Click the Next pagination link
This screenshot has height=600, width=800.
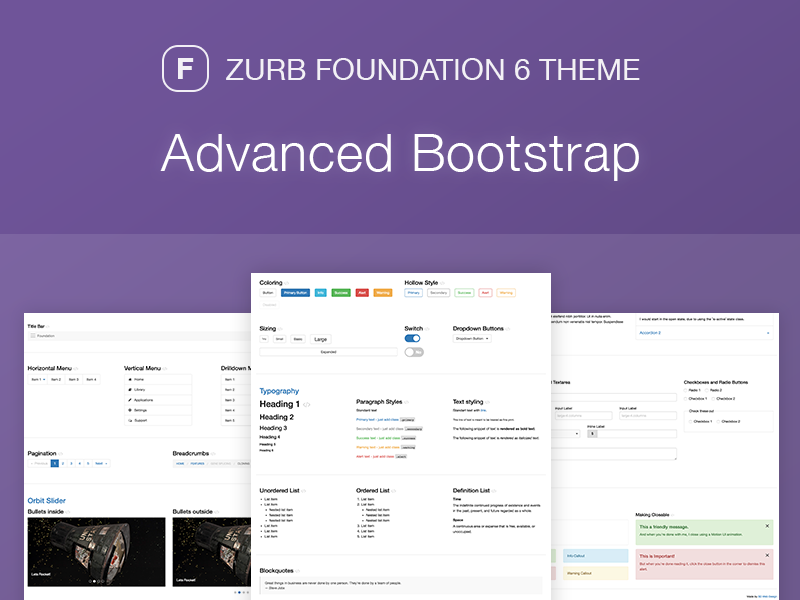[x=101, y=464]
